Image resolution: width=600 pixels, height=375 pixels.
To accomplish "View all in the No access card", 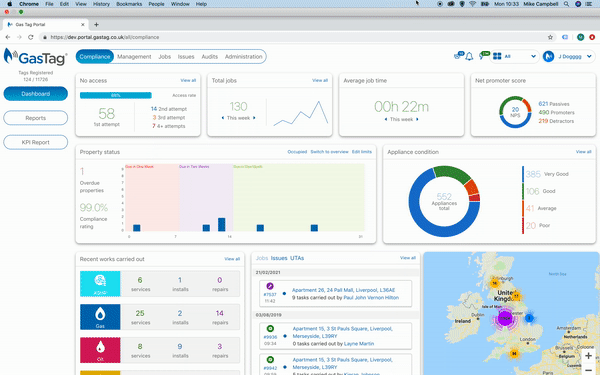I will click(188, 80).
